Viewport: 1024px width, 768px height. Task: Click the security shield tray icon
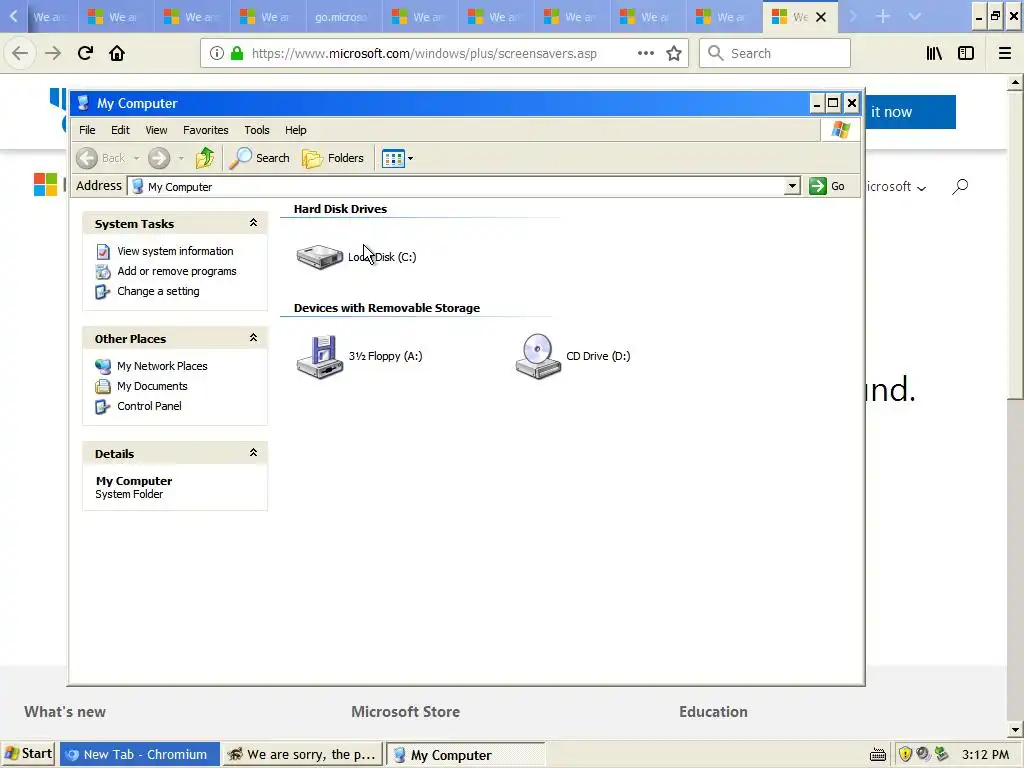point(905,754)
